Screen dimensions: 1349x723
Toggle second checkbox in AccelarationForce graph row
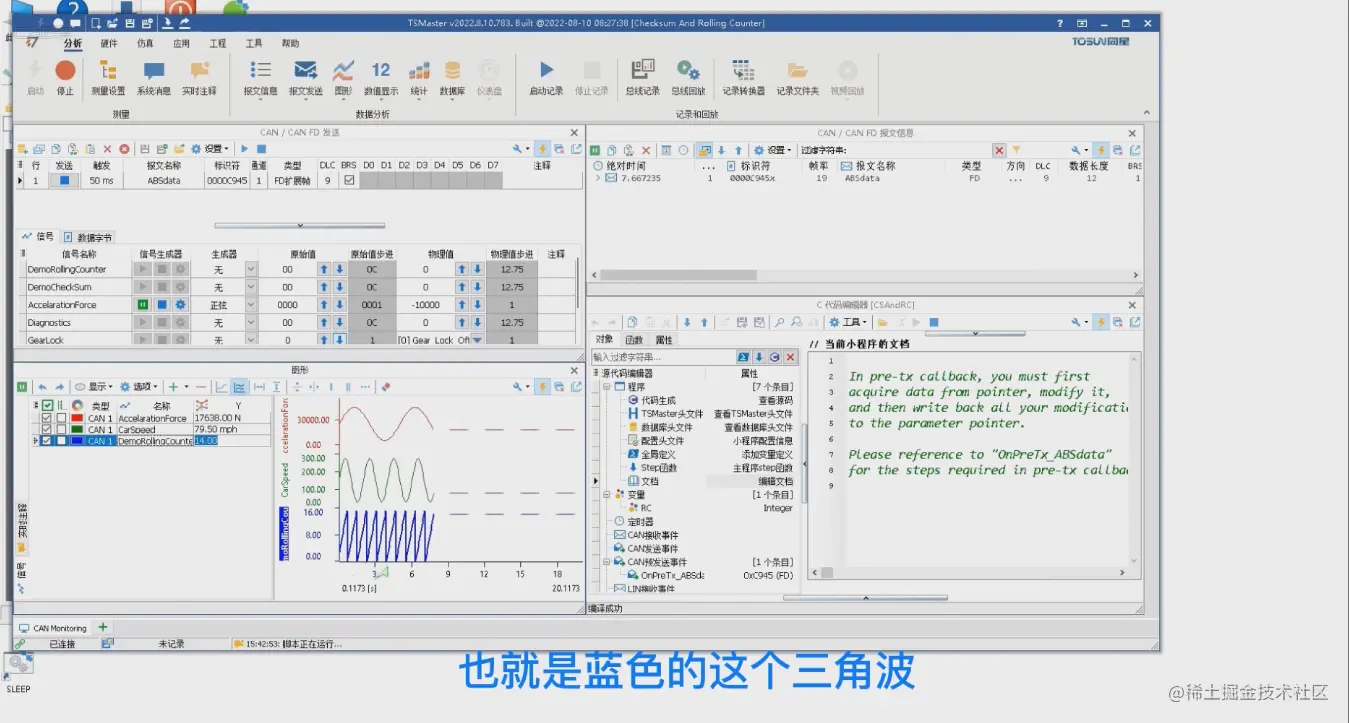tap(61, 418)
